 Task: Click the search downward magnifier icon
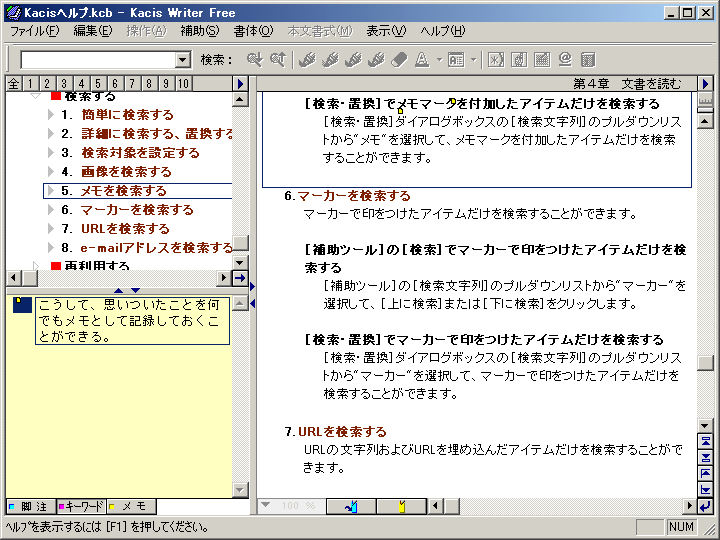pos(254,60)
